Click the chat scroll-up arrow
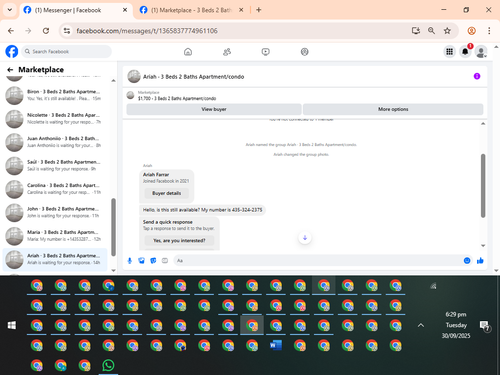 [x=483, y=124]
